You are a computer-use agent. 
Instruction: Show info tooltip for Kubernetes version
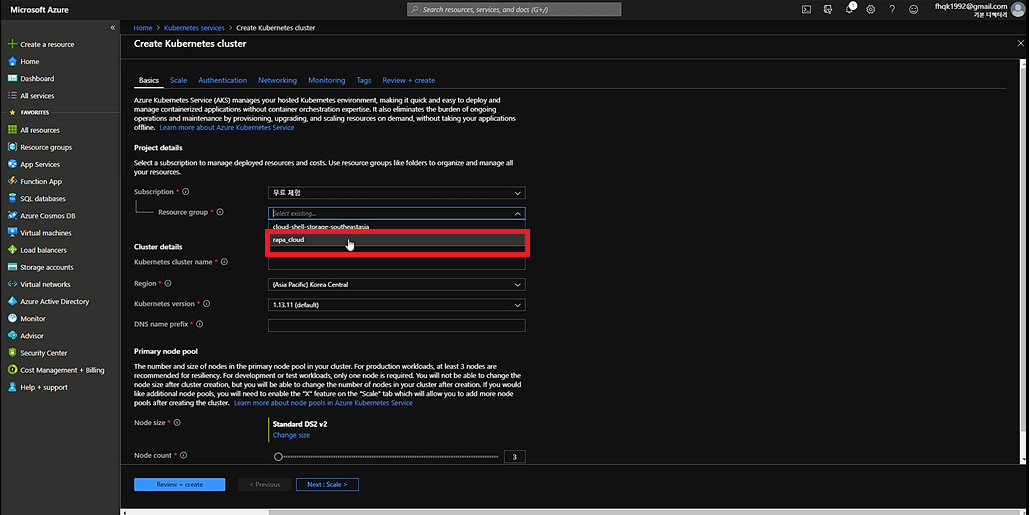point(206,303)
